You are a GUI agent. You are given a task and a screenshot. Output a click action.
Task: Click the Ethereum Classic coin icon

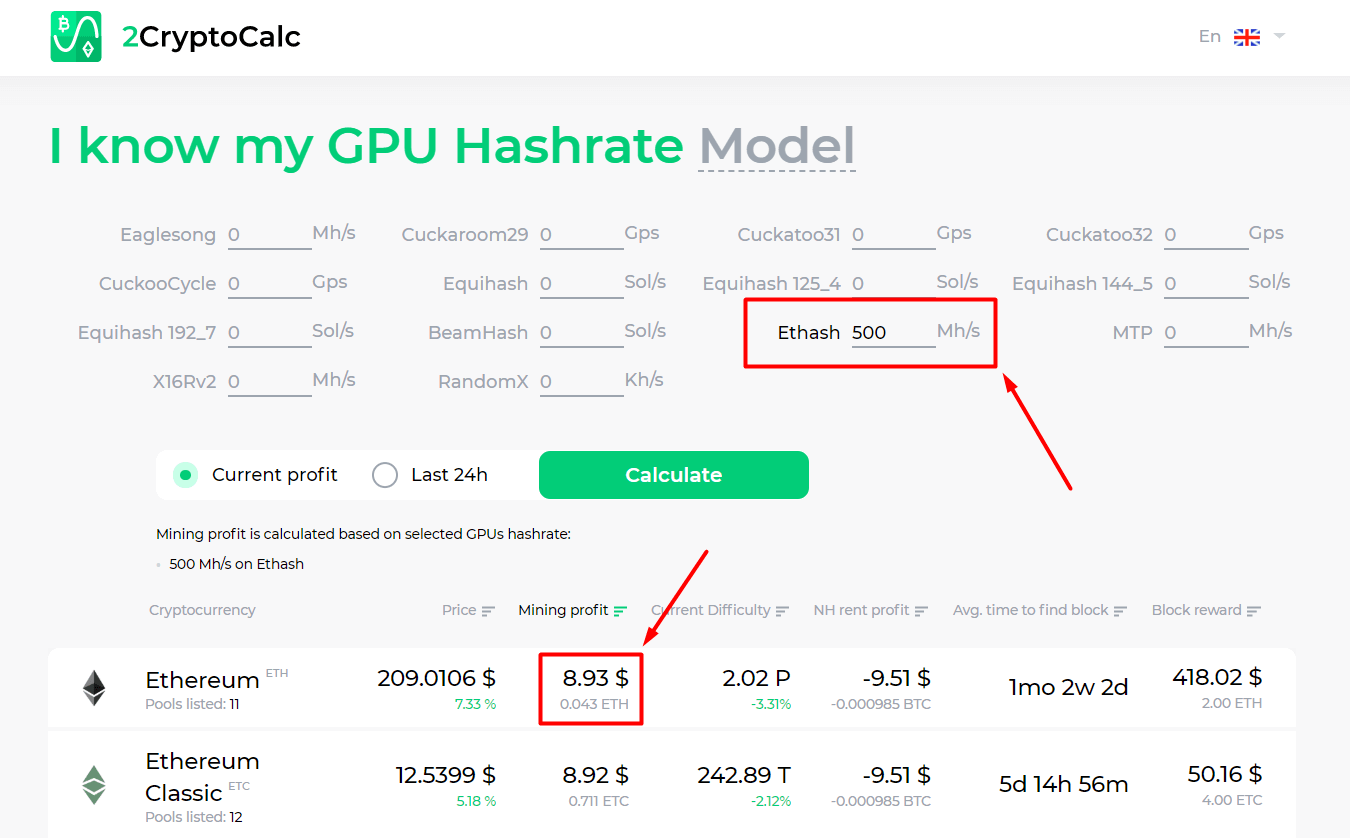[94, 785]
